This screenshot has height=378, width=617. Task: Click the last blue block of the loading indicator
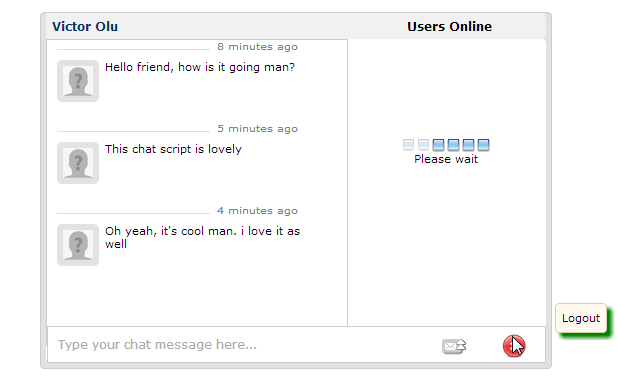pos(483,145)
